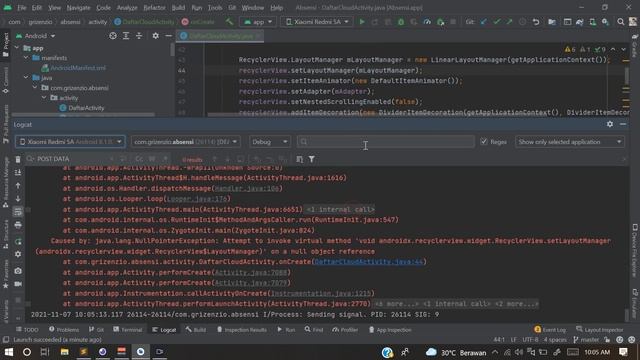Open the Layout Inspector button
The image size is (640, 360).
click(600, 329)
